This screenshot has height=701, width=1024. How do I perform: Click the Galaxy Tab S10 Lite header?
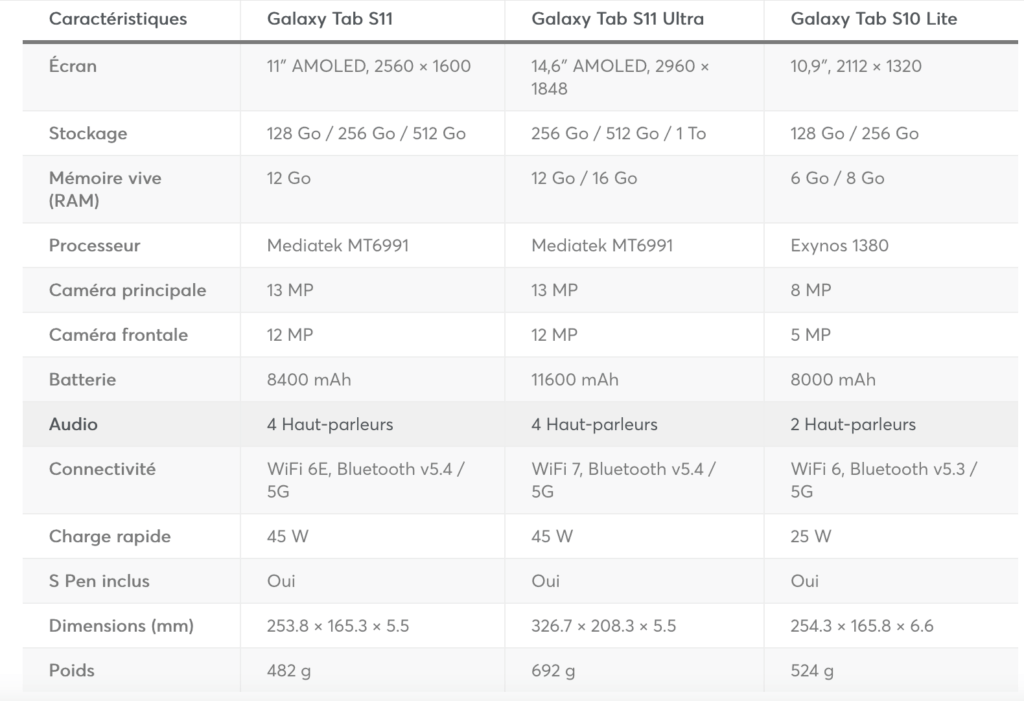click(873, 19)
